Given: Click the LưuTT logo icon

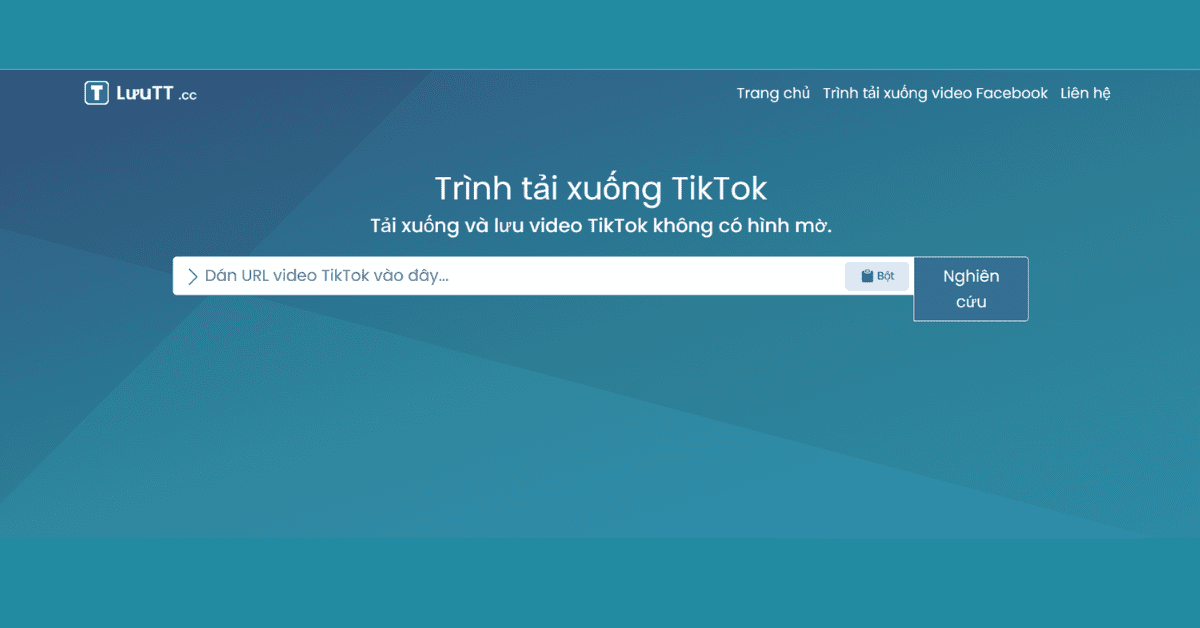Looking at the screenshot, I should pos(96,93).
